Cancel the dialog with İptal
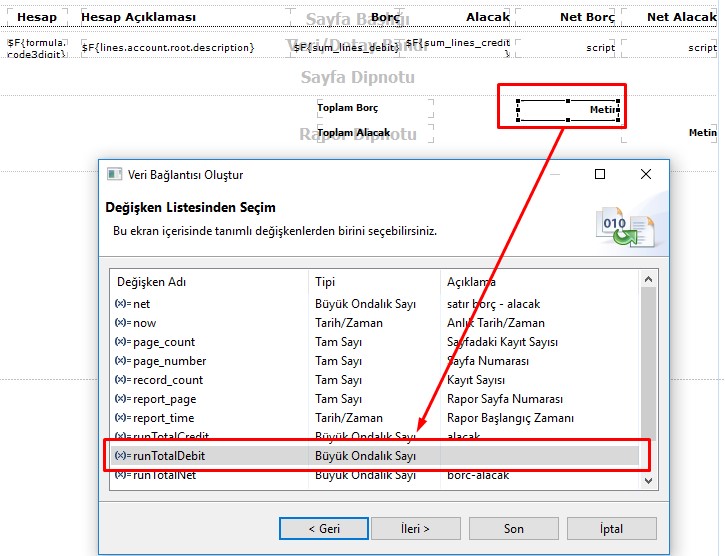 click(x=610, y=528)
